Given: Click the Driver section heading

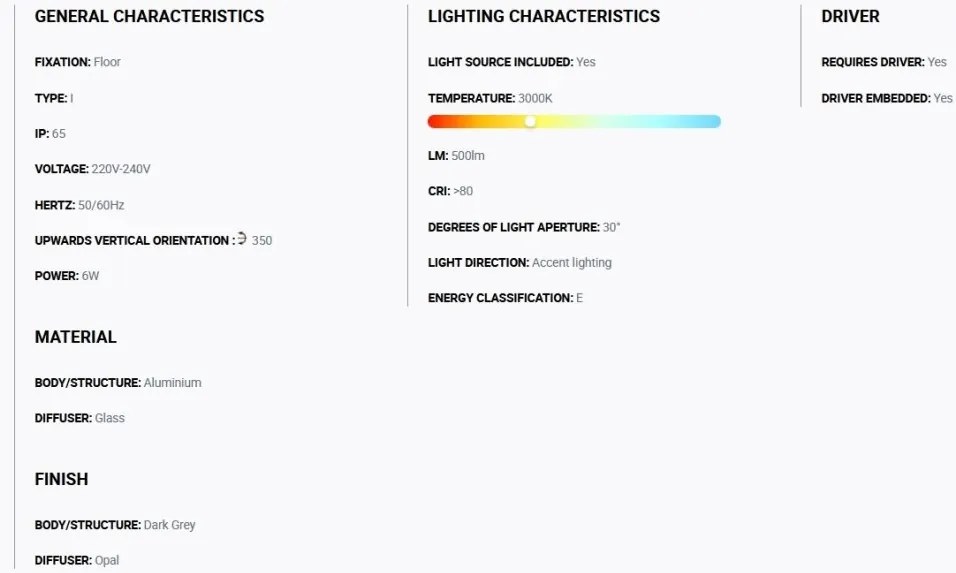Looking at the screenshot, I should pos(851,16).
